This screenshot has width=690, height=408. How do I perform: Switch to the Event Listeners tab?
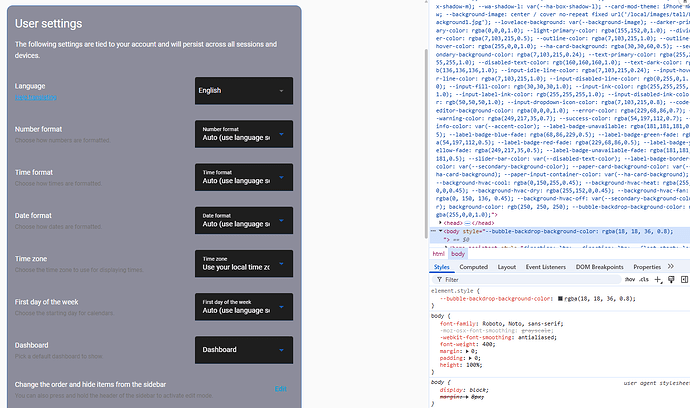[546, 267]
